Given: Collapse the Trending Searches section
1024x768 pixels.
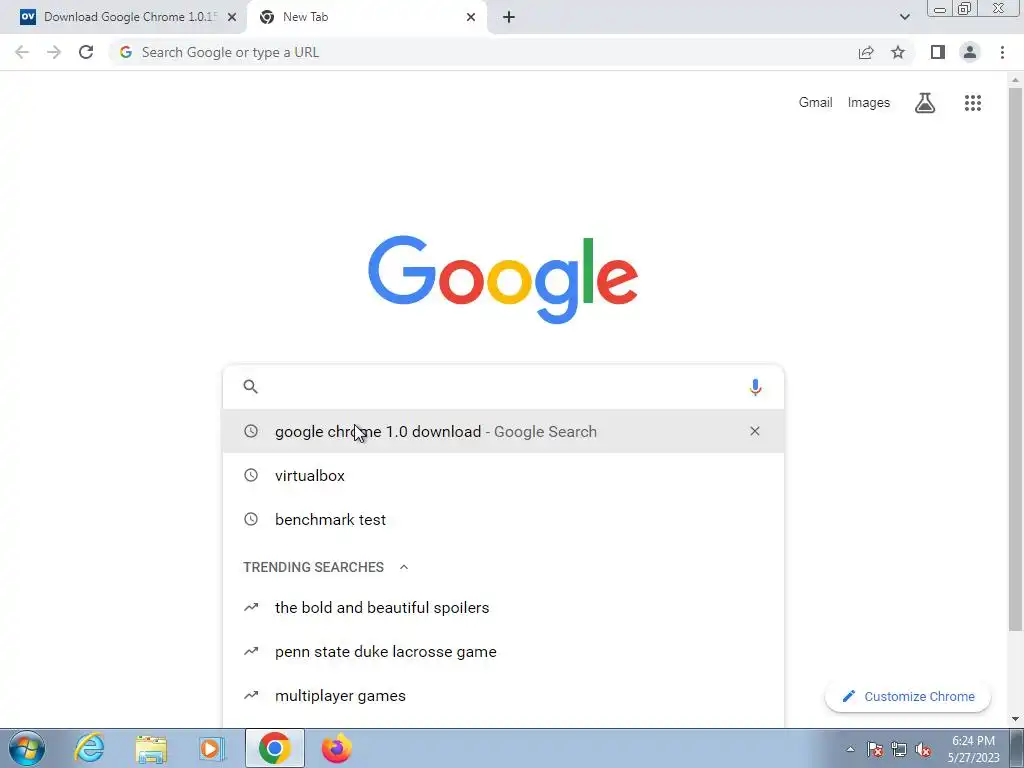Looking at the screenshot, I should (x=404, y=567).
